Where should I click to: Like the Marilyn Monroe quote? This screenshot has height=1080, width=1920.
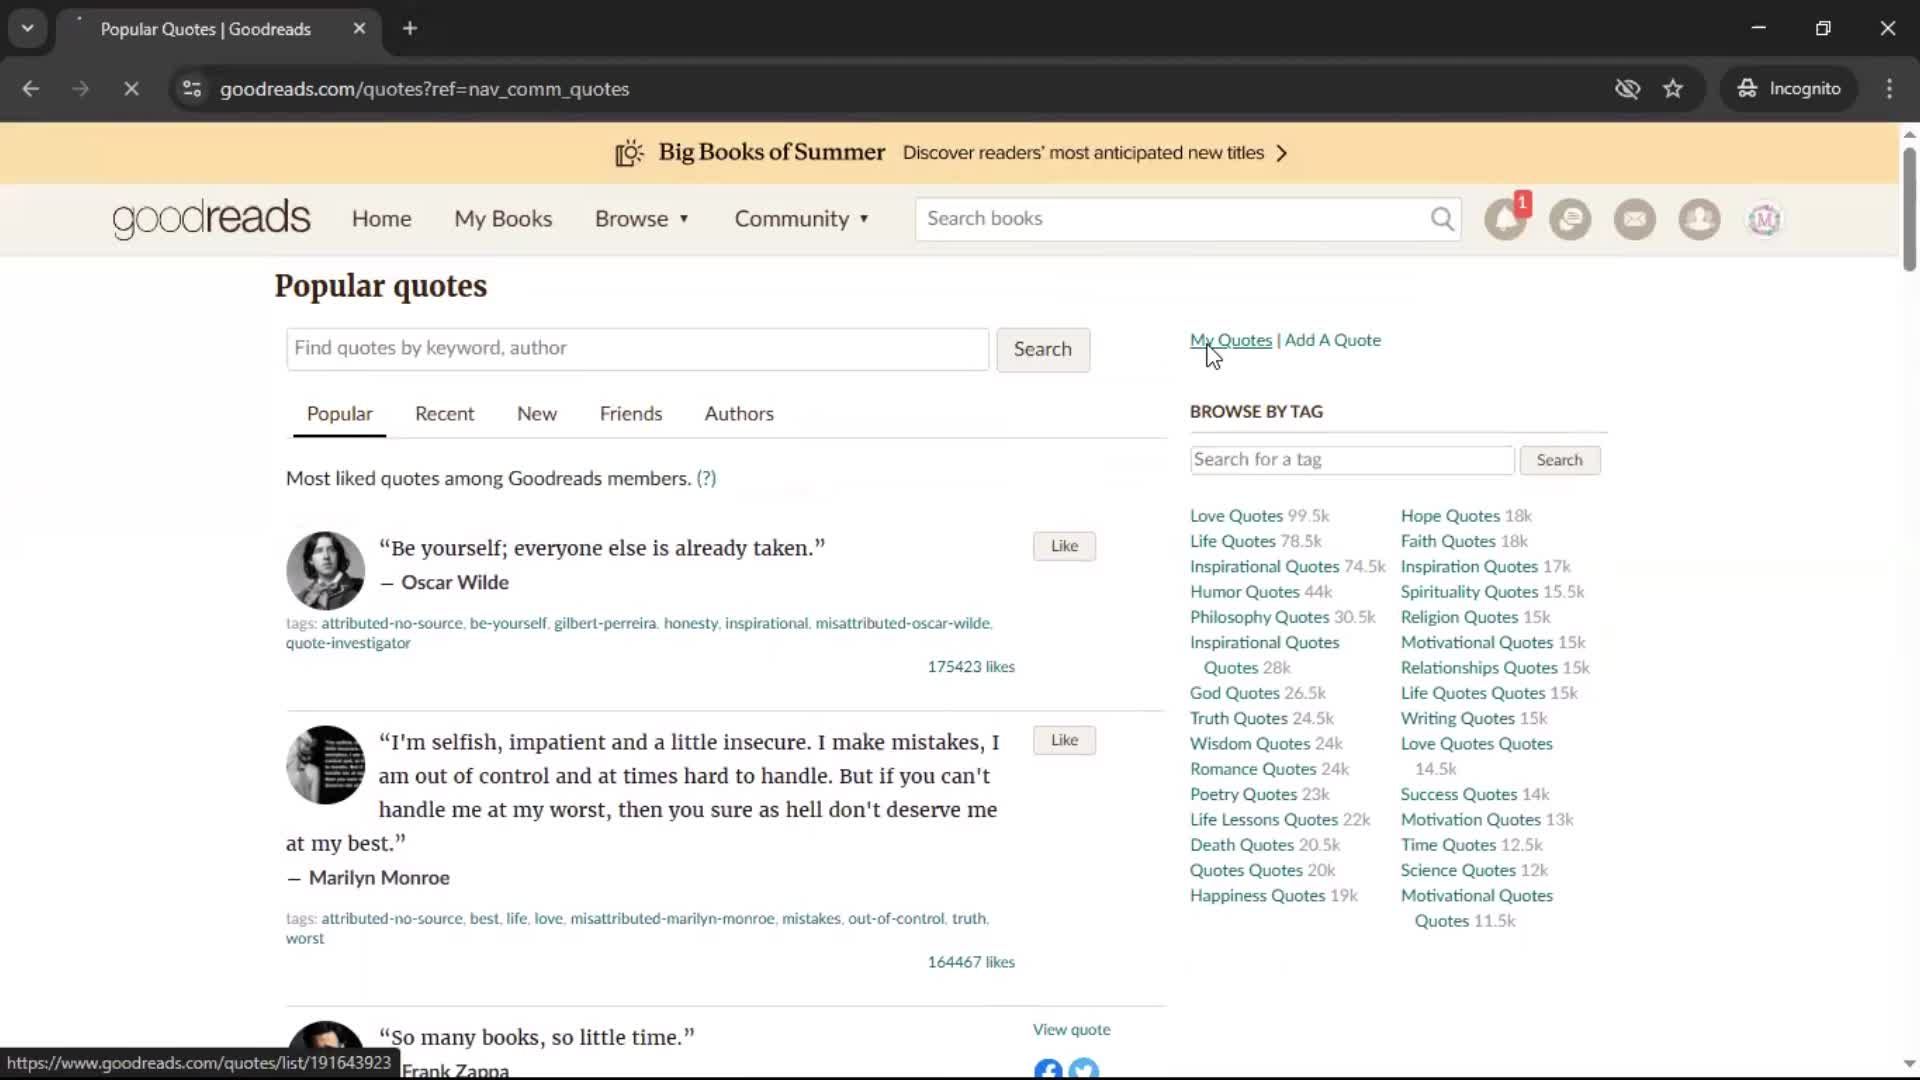tap(1064, 740)
